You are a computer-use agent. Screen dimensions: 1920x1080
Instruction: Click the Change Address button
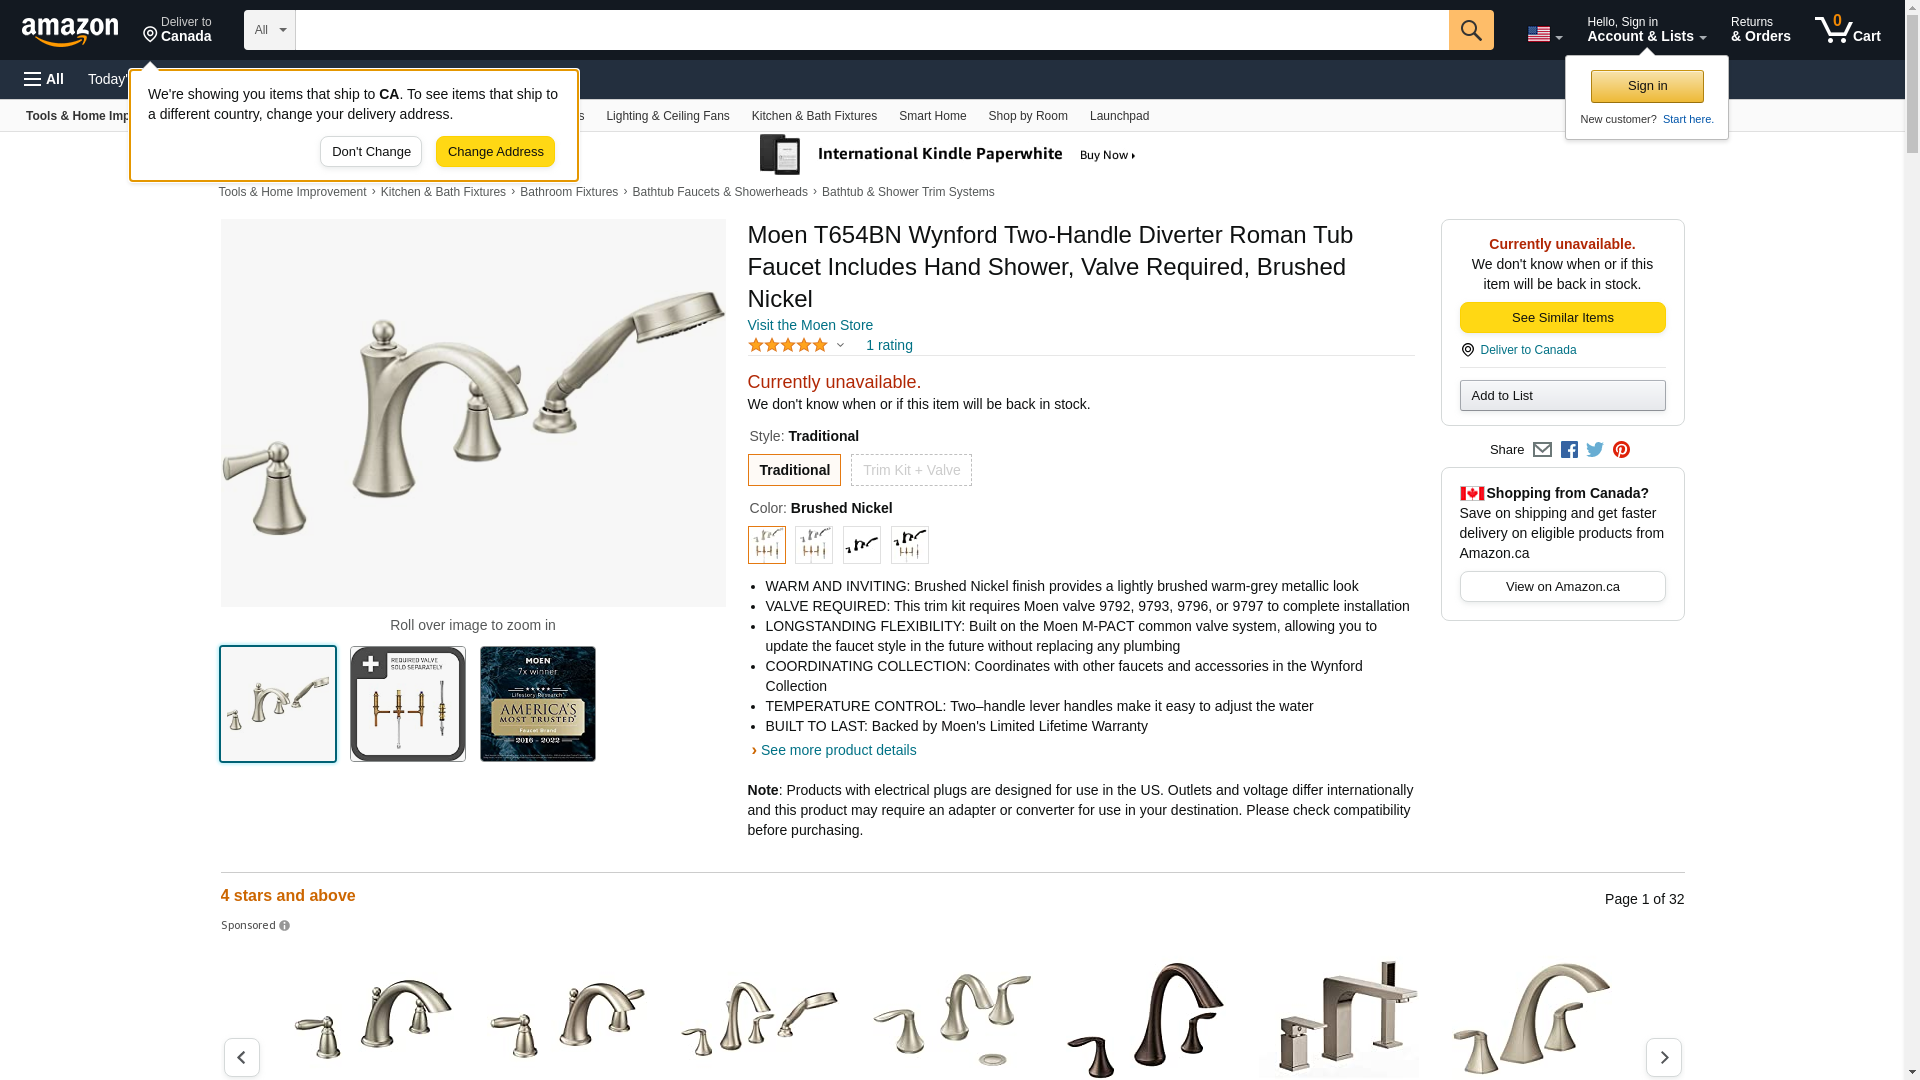click(x=495, y=152)
